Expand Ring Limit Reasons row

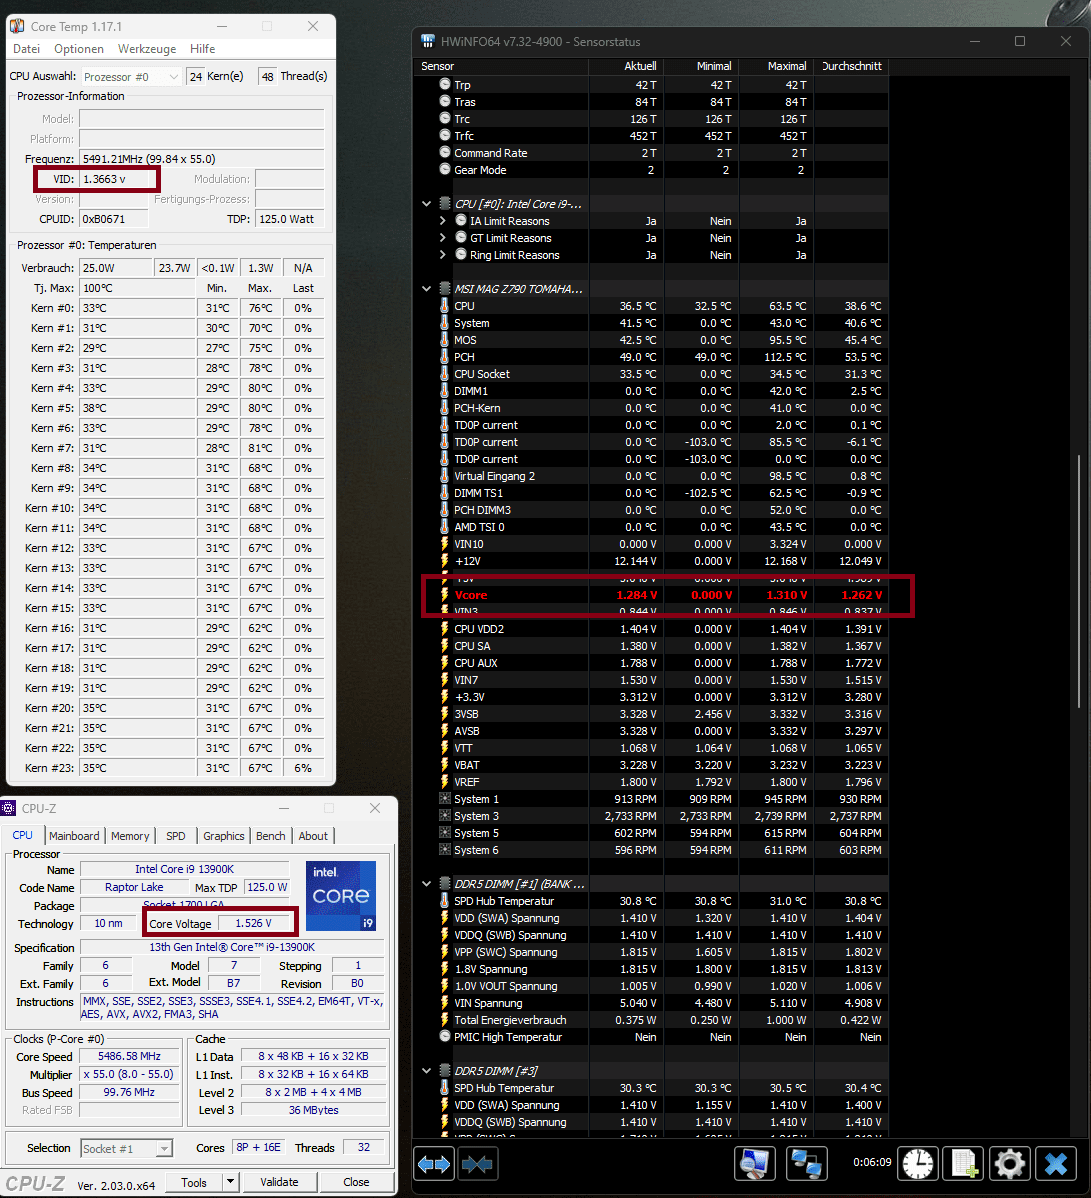442,255
